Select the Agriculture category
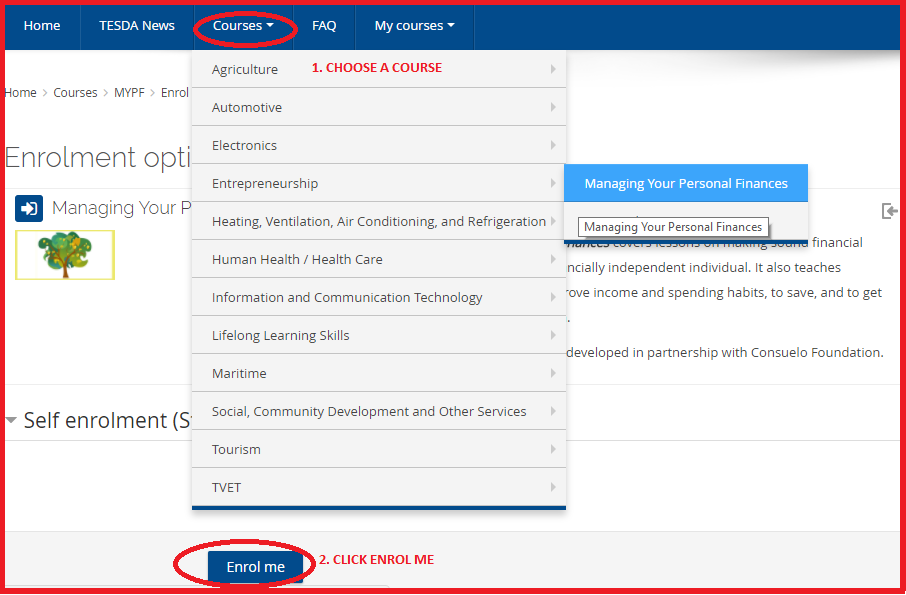The image size is (906, 595). pyautogui.click(x=378, y=69)
